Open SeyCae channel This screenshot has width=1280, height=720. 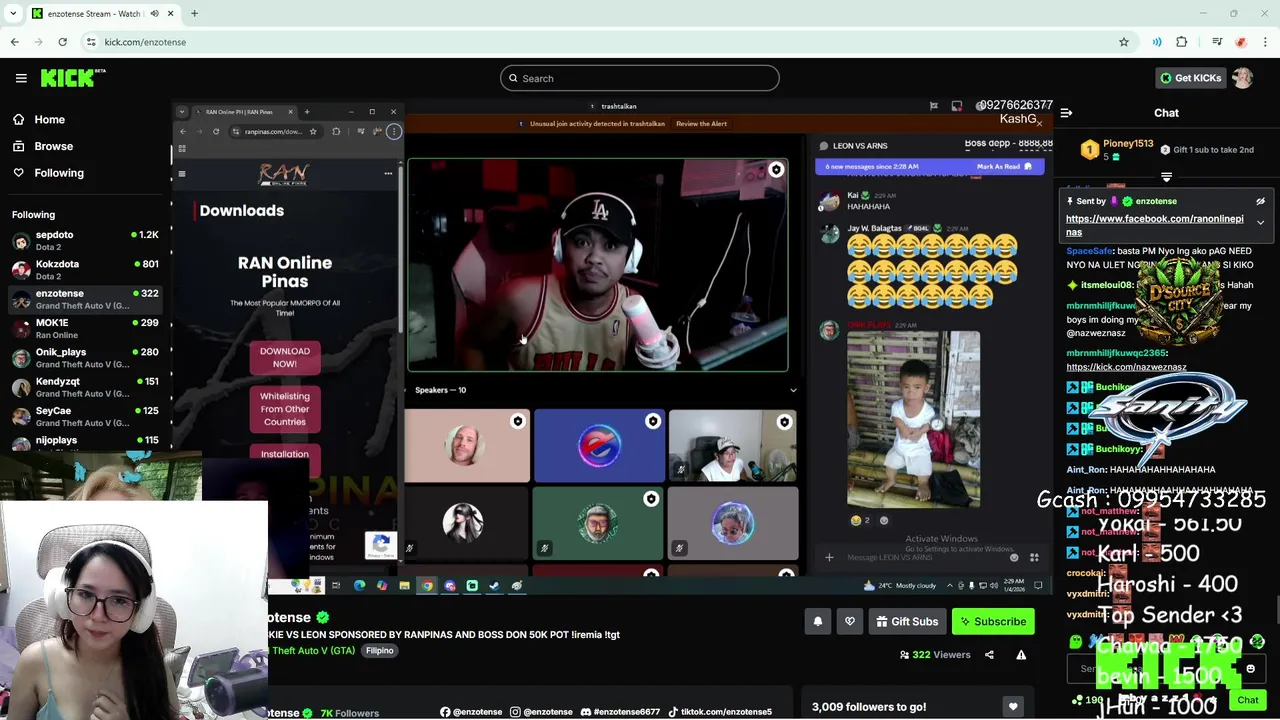pyautogui.click(x=85, y=416)
